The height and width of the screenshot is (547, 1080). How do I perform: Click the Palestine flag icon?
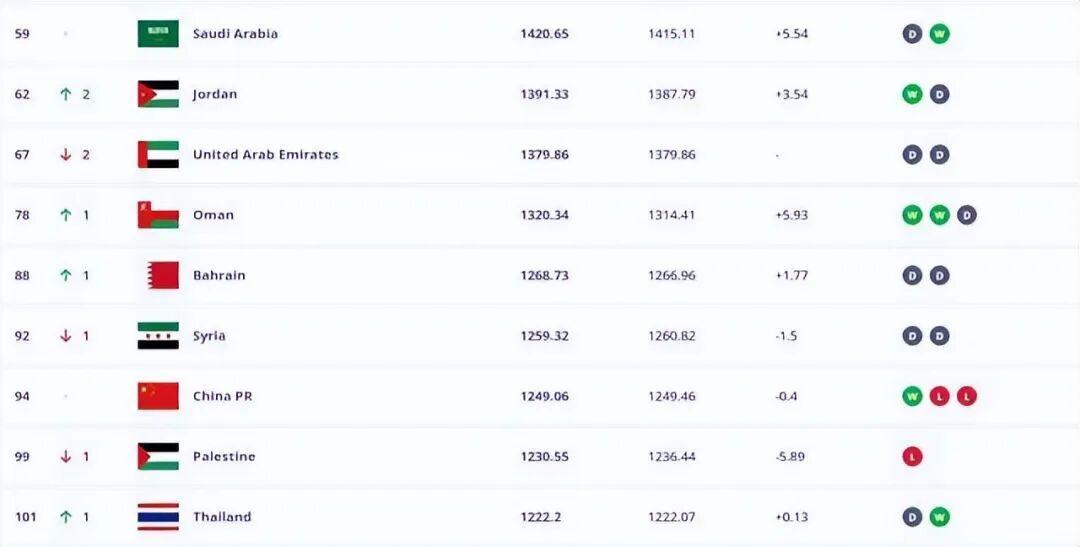(x=158, y=457)
